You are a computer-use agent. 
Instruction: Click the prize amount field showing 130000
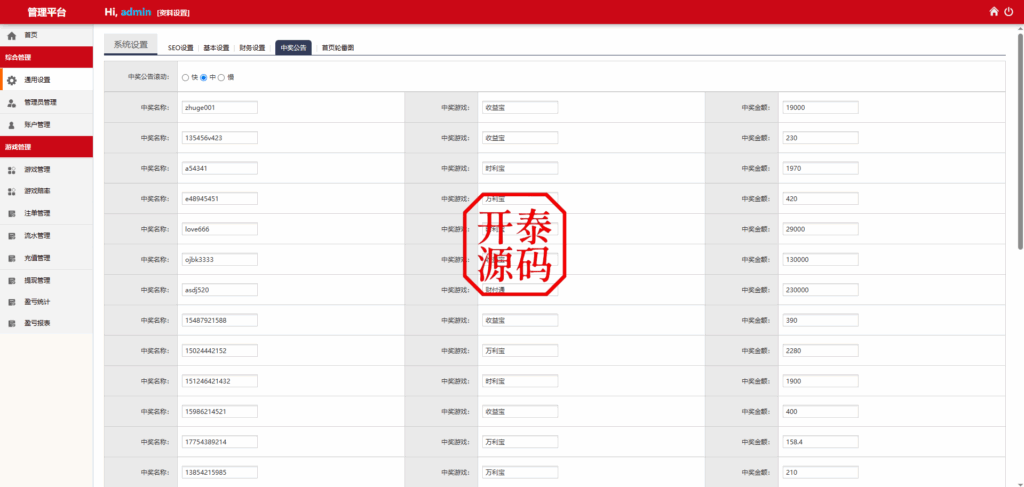coord(820,259)
